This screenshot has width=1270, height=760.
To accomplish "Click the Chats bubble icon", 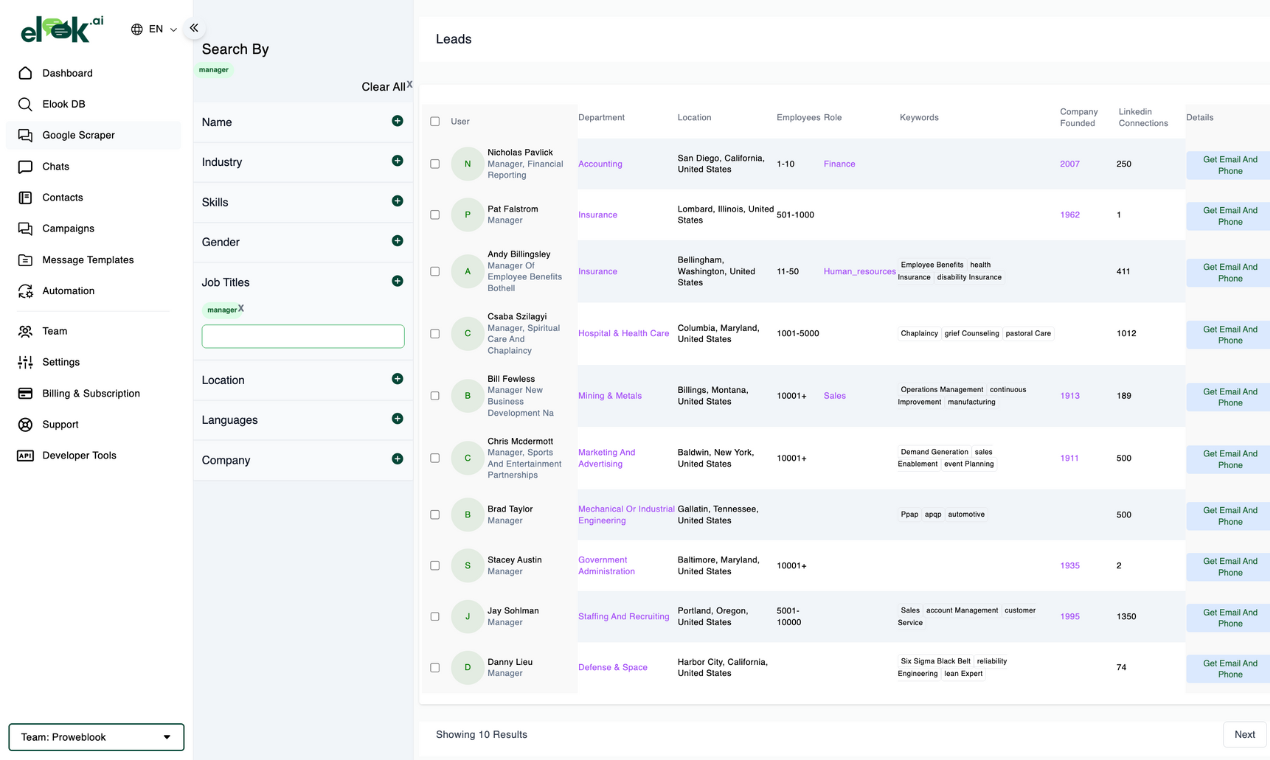I will point(25,166).
